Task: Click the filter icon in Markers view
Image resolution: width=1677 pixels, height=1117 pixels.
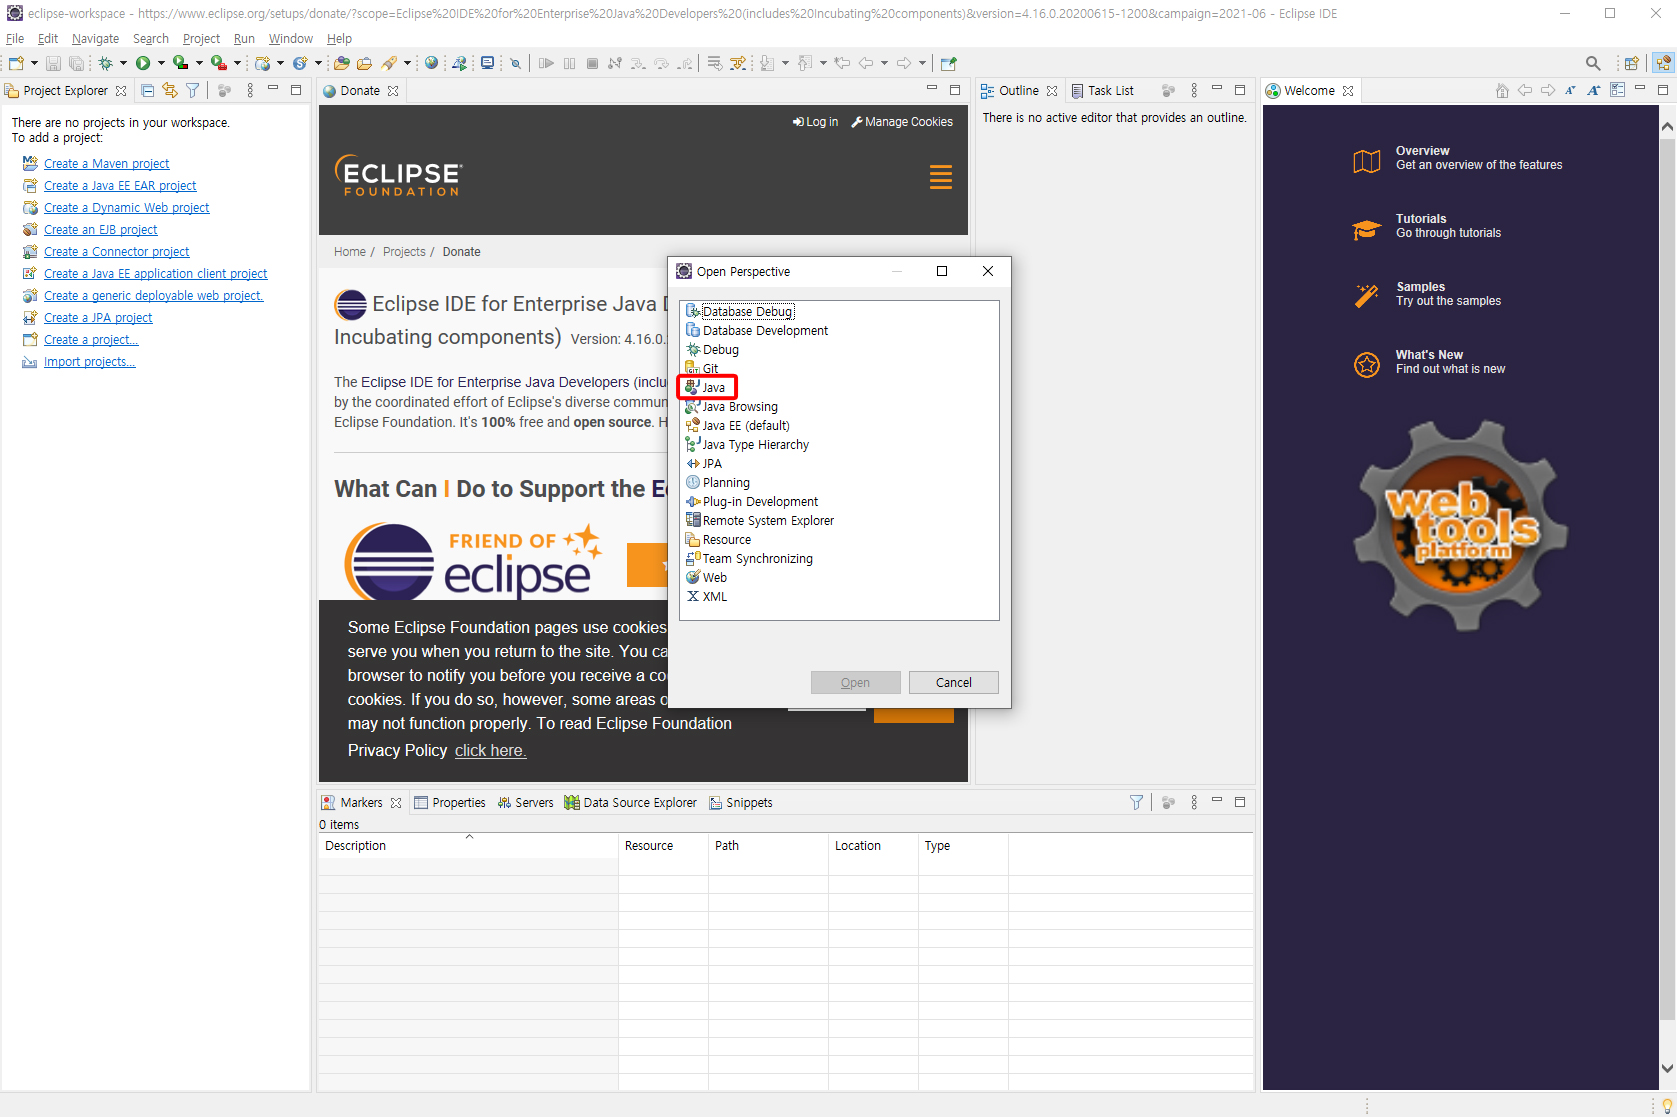Action: pyautogui.click(x=1136, y=802)
